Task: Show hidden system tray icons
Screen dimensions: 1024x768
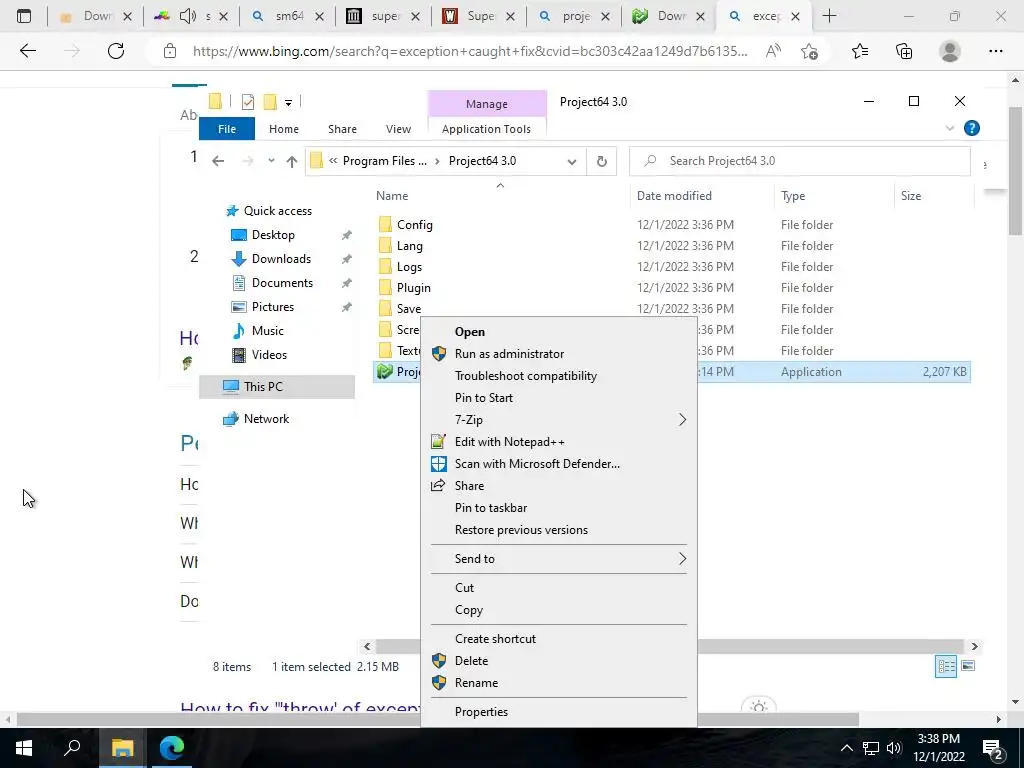Action: tap(846, 748)
